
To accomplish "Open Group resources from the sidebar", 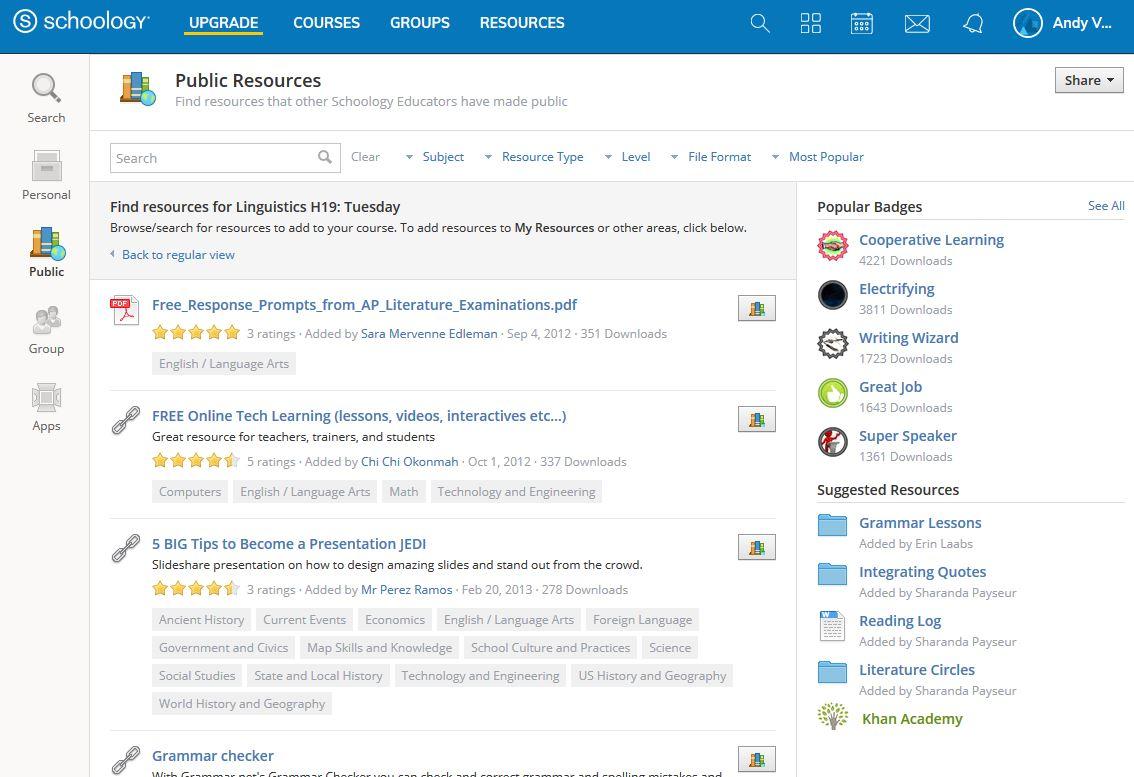I will pyautogui.click(x=46, y=330).
